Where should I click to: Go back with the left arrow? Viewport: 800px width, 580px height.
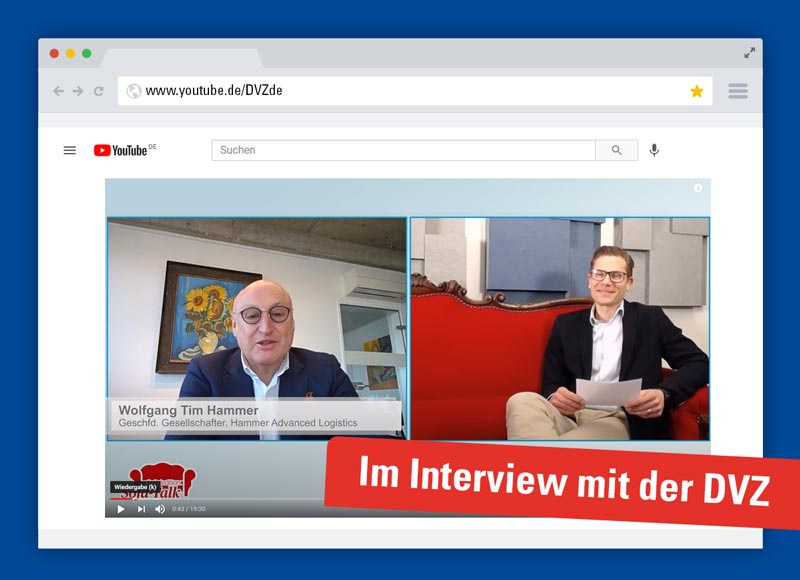click(x=60, y=90)
